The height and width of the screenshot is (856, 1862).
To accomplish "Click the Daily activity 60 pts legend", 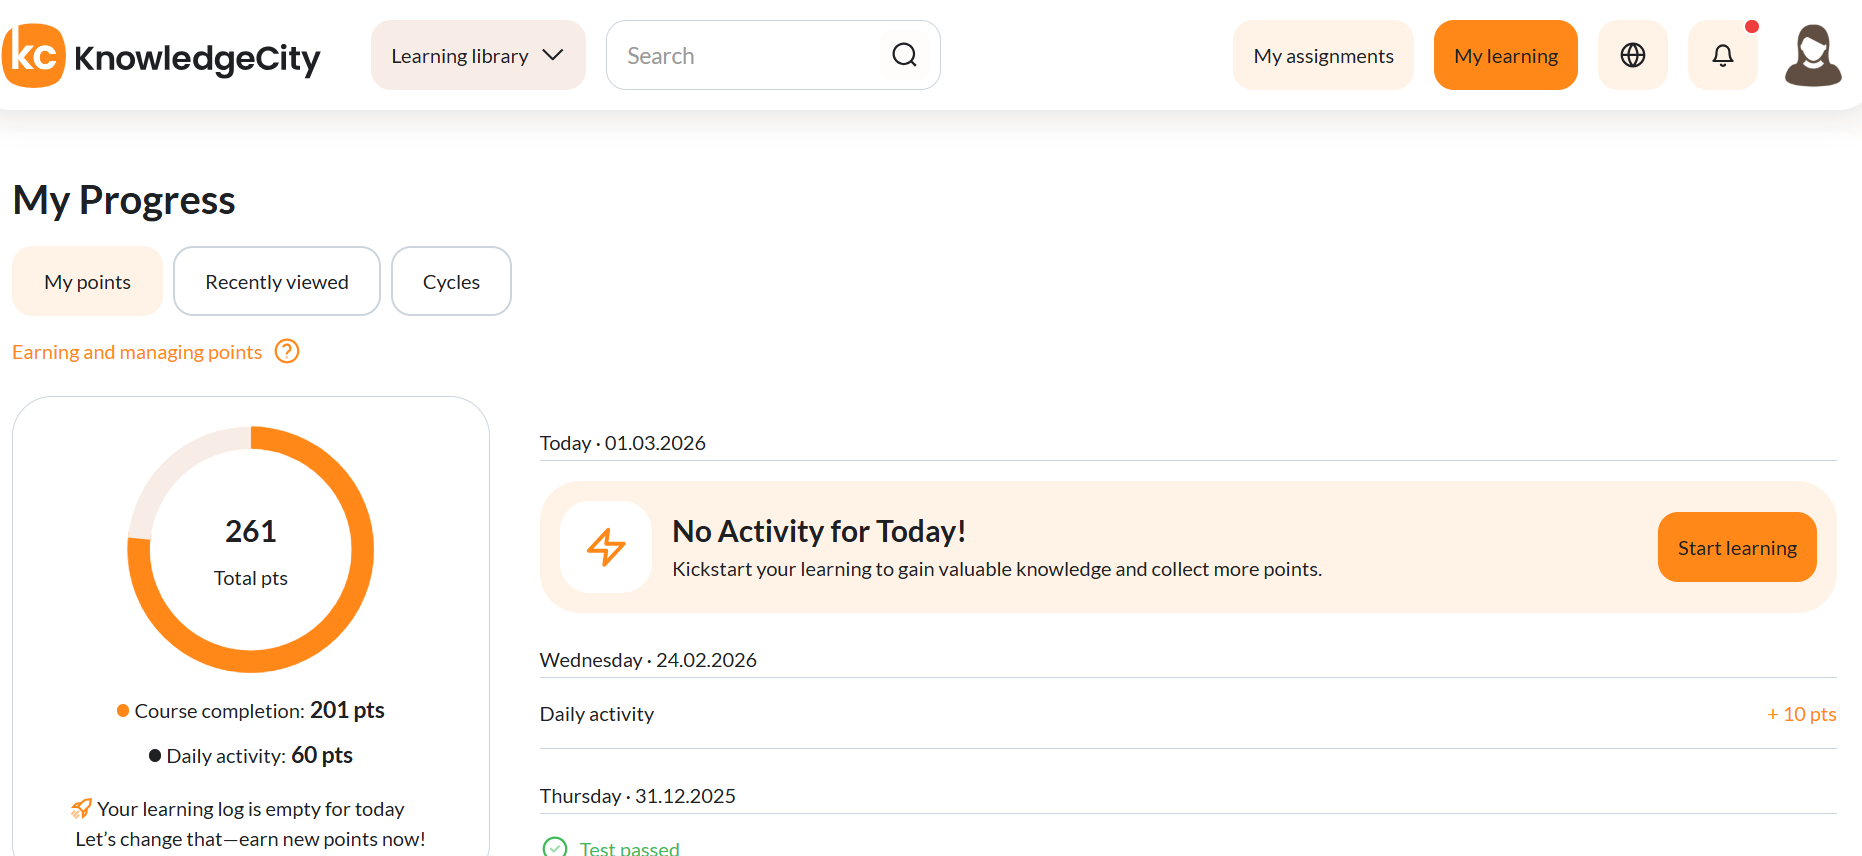I will point(250,755).
